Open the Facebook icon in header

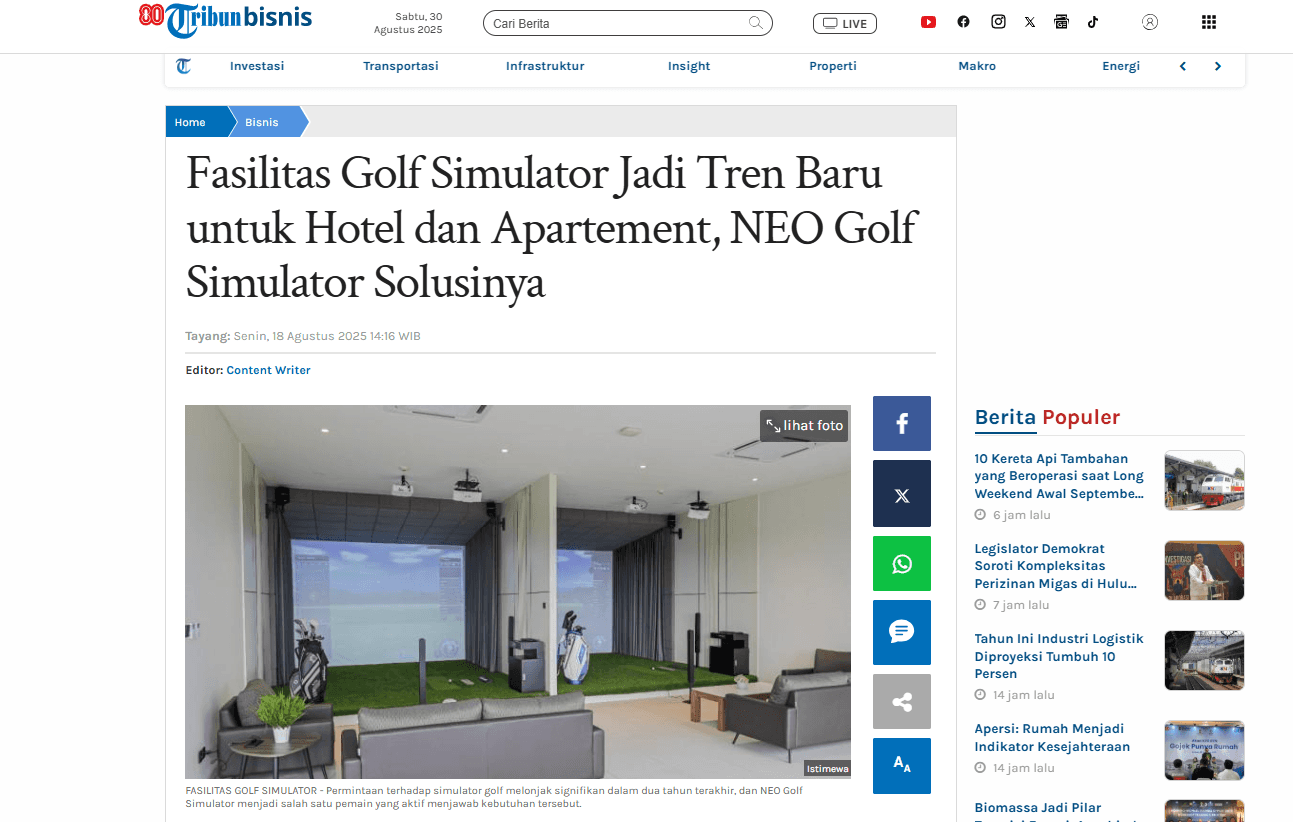[963, 22]
